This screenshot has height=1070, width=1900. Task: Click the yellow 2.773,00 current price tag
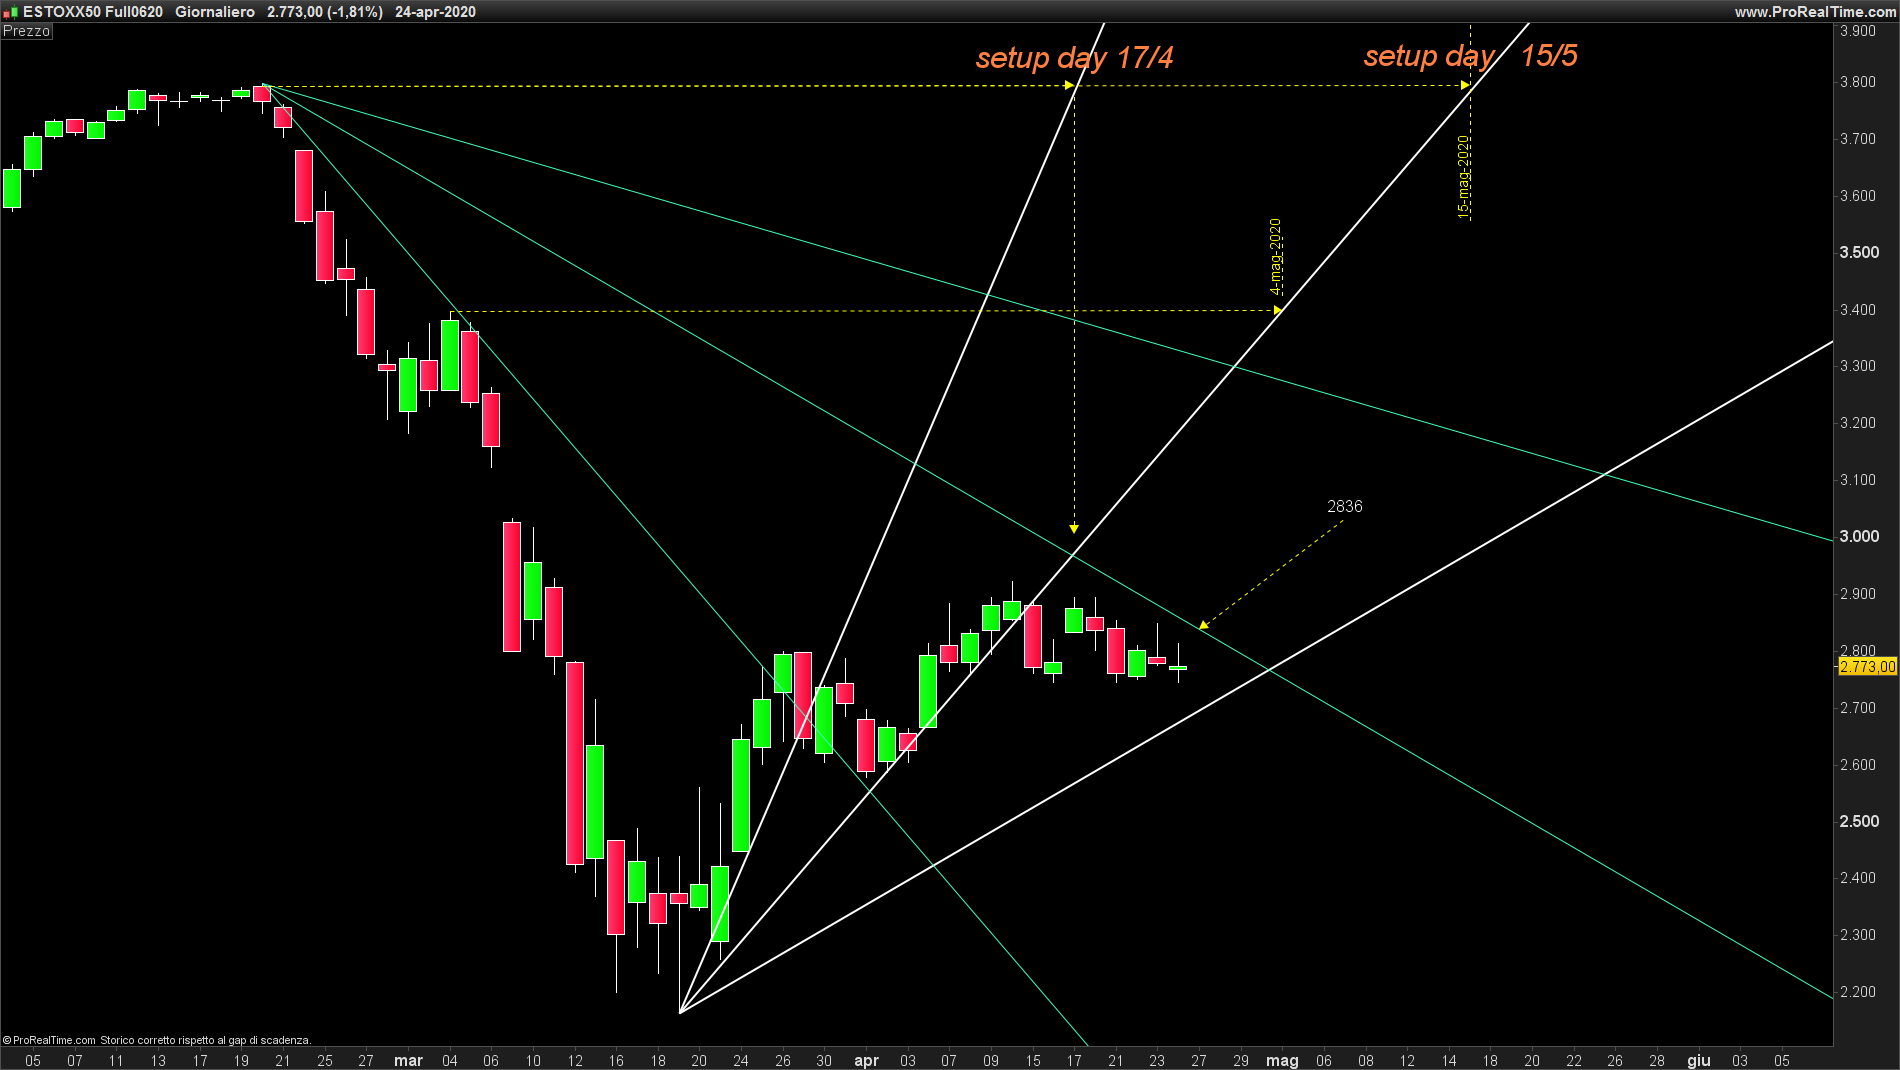tap(1868, 667)
